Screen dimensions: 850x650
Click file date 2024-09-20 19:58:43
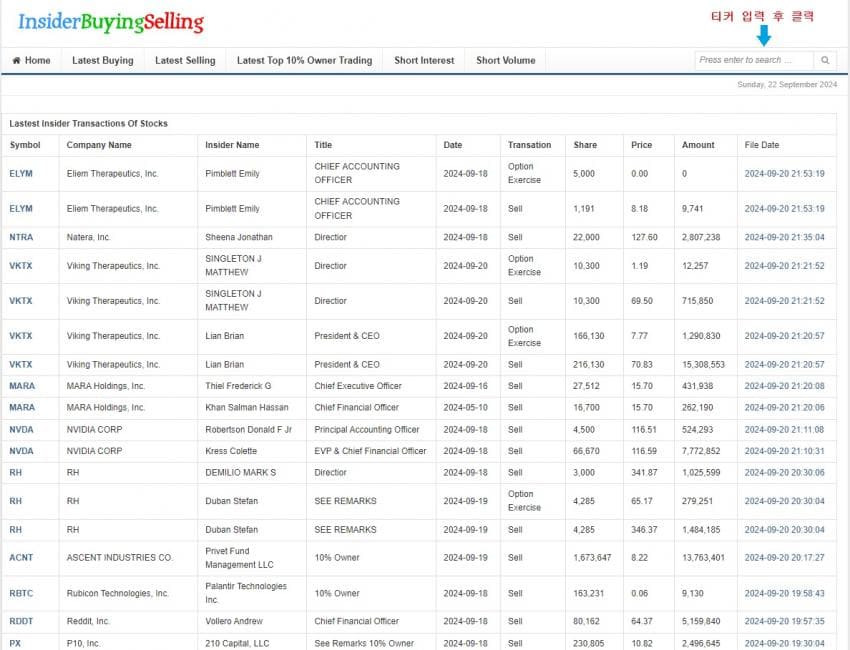pos(784,593)
